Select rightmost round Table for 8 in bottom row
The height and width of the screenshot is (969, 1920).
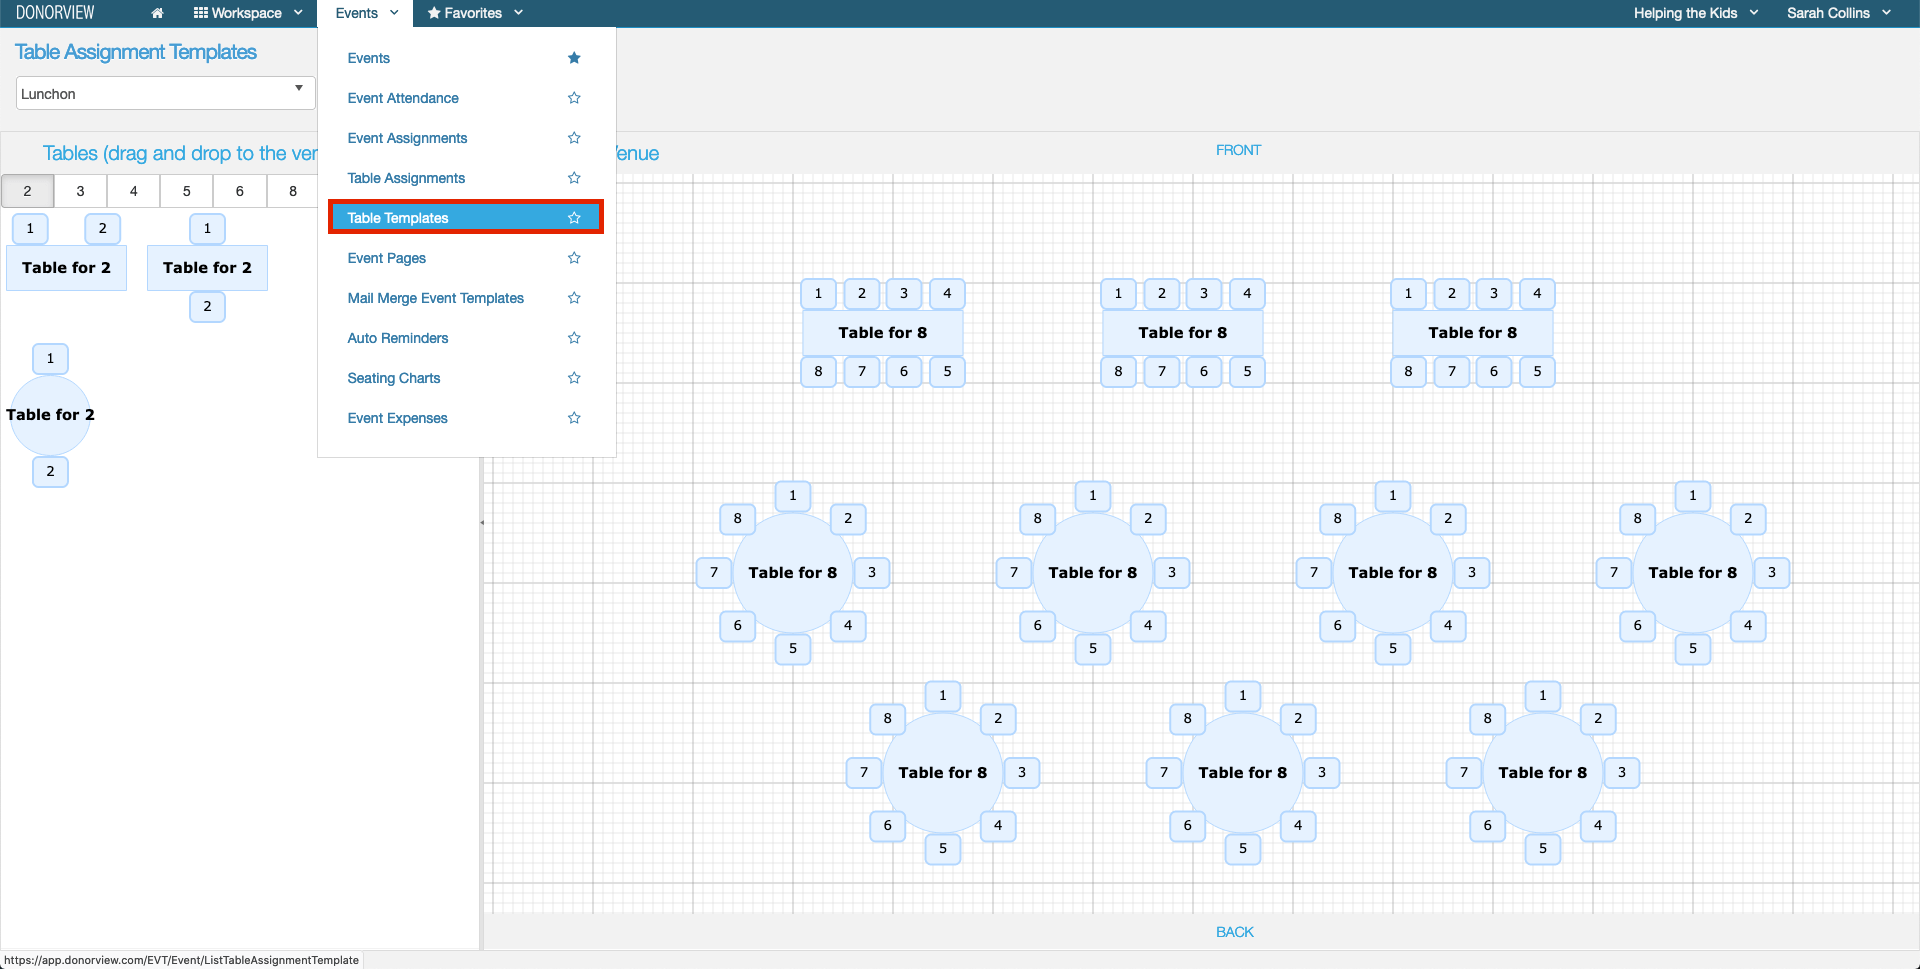tap(1543, 772)
